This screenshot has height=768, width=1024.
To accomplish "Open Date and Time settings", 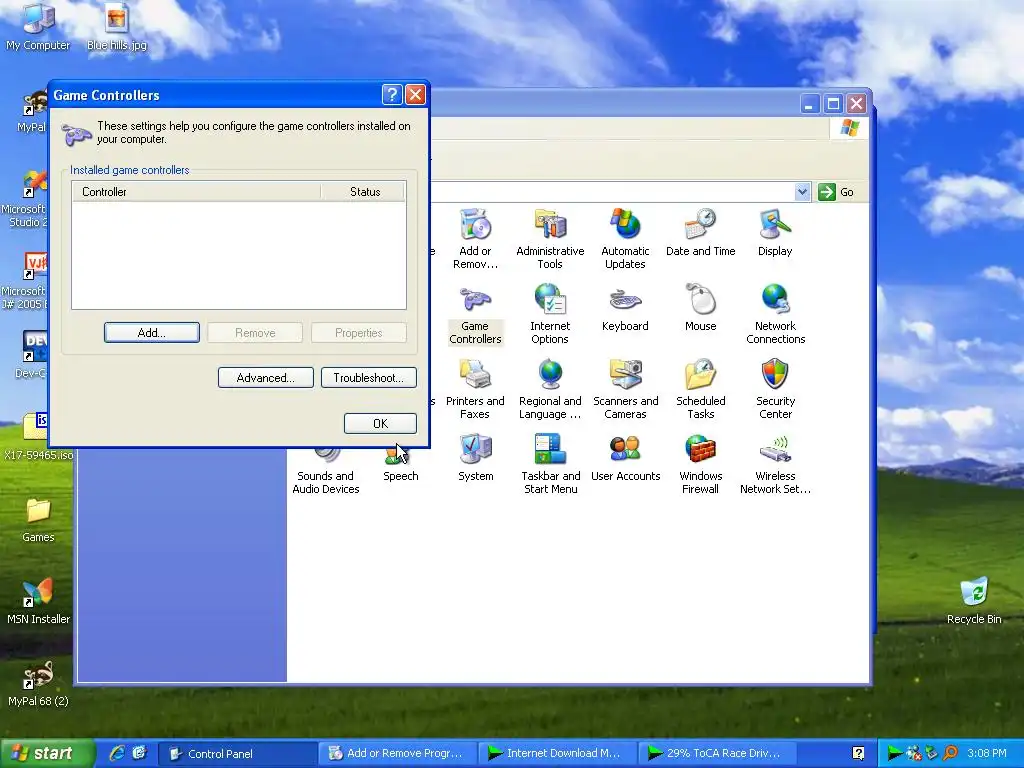I will coord(700,232).
